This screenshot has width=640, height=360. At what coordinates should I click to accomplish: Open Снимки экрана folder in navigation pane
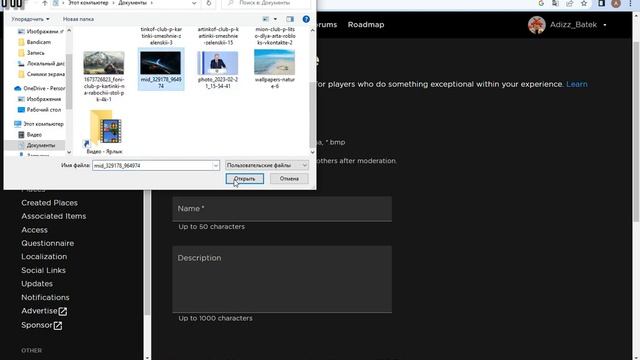(x=41, y=74)
